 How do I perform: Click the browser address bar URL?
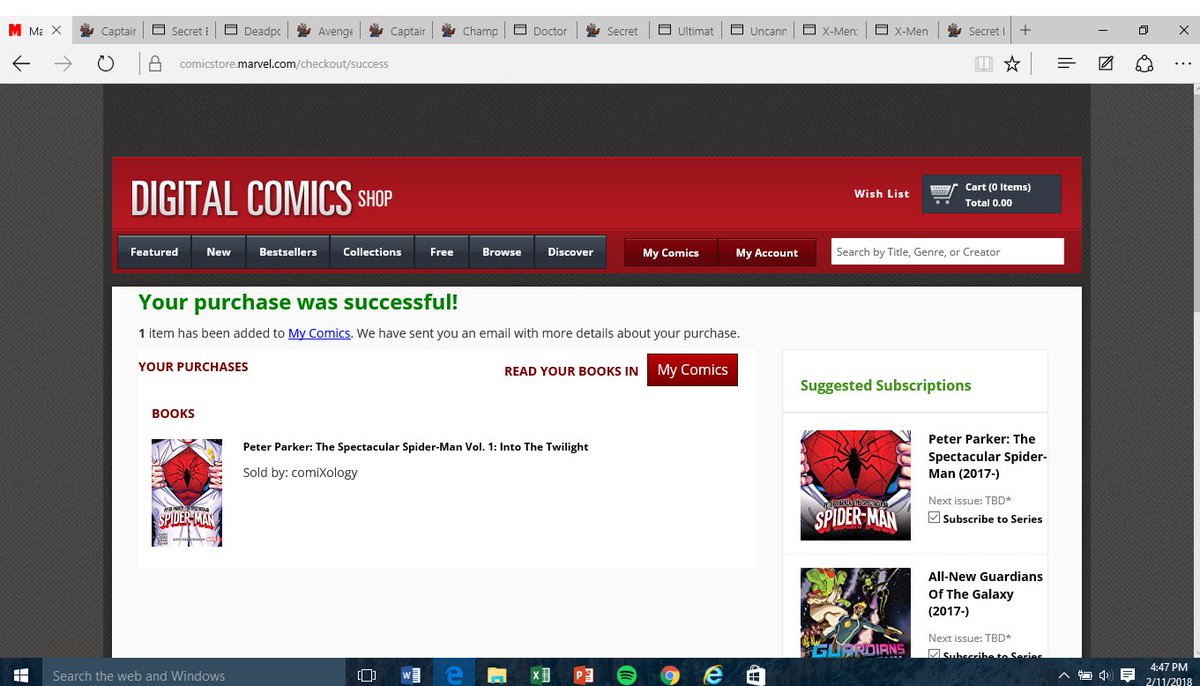click(284, 64)
